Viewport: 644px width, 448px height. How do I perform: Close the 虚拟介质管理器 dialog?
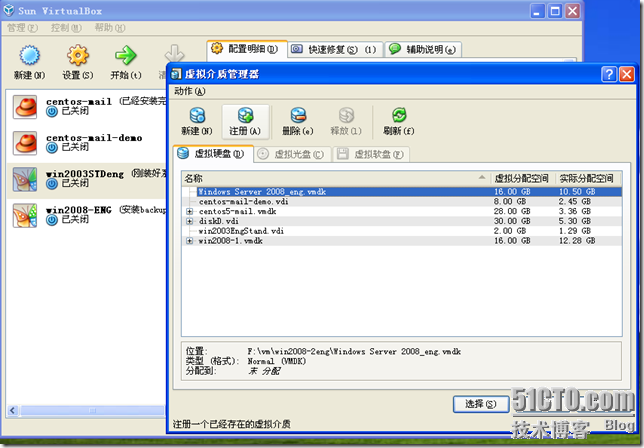coord(627,74)
